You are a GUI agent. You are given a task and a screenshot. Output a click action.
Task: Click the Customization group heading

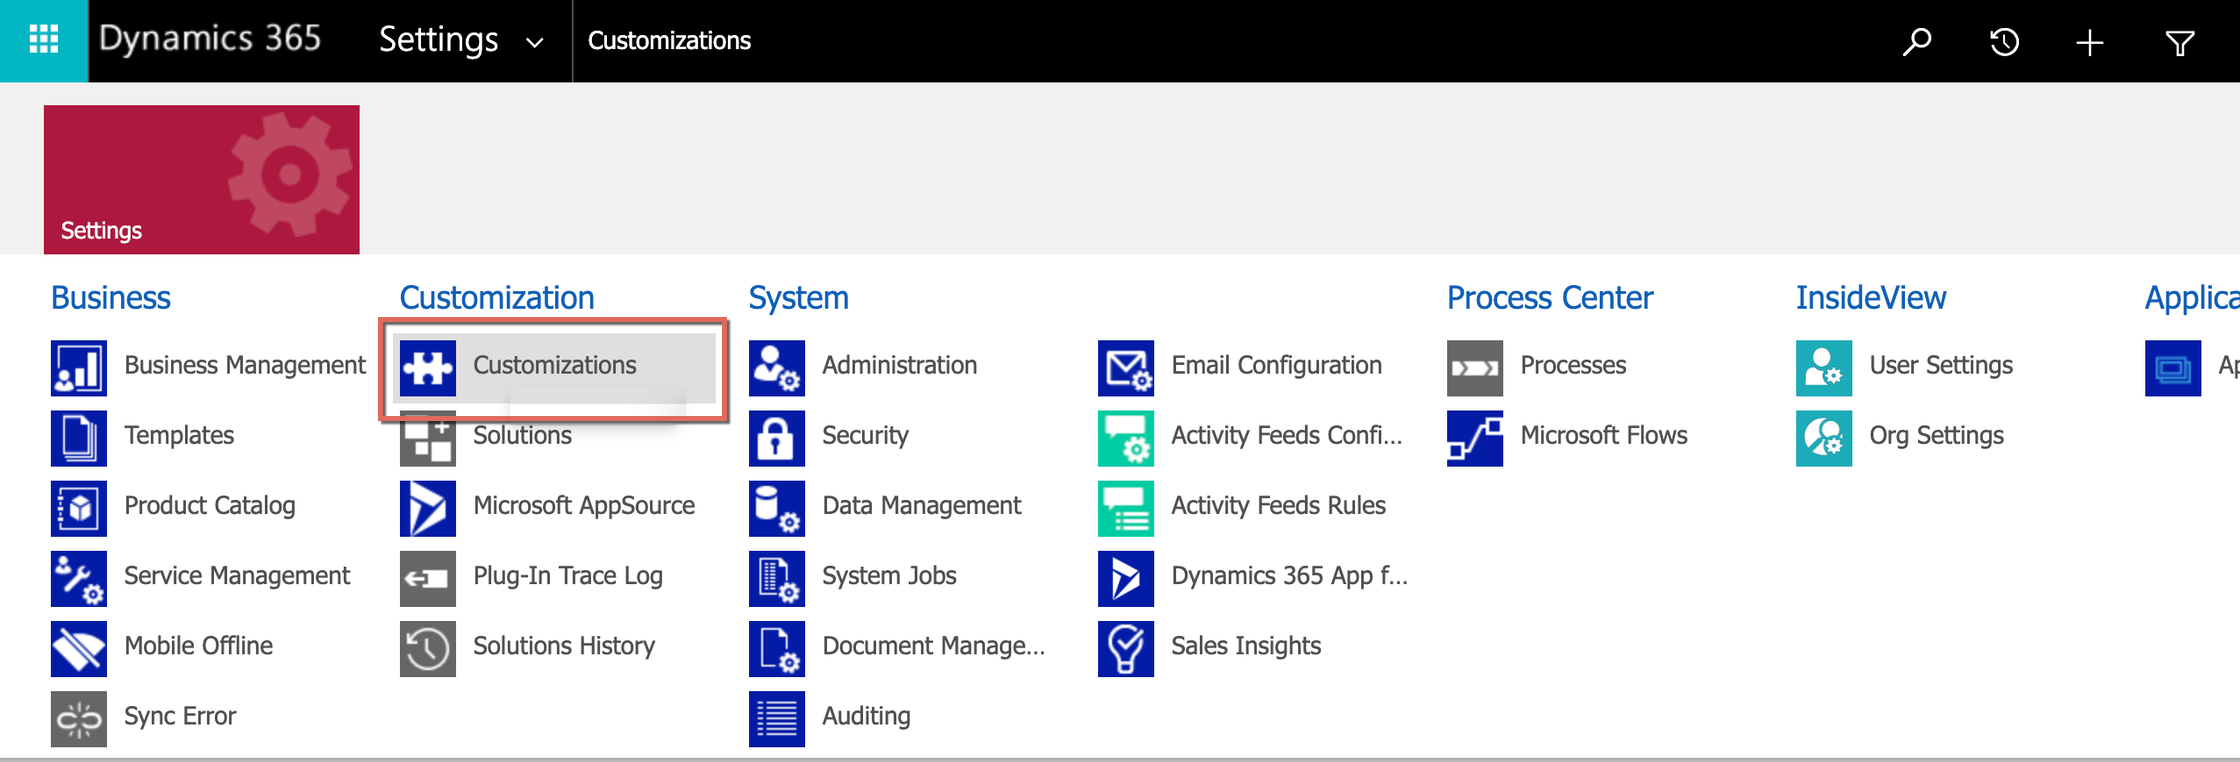(497, 297)
